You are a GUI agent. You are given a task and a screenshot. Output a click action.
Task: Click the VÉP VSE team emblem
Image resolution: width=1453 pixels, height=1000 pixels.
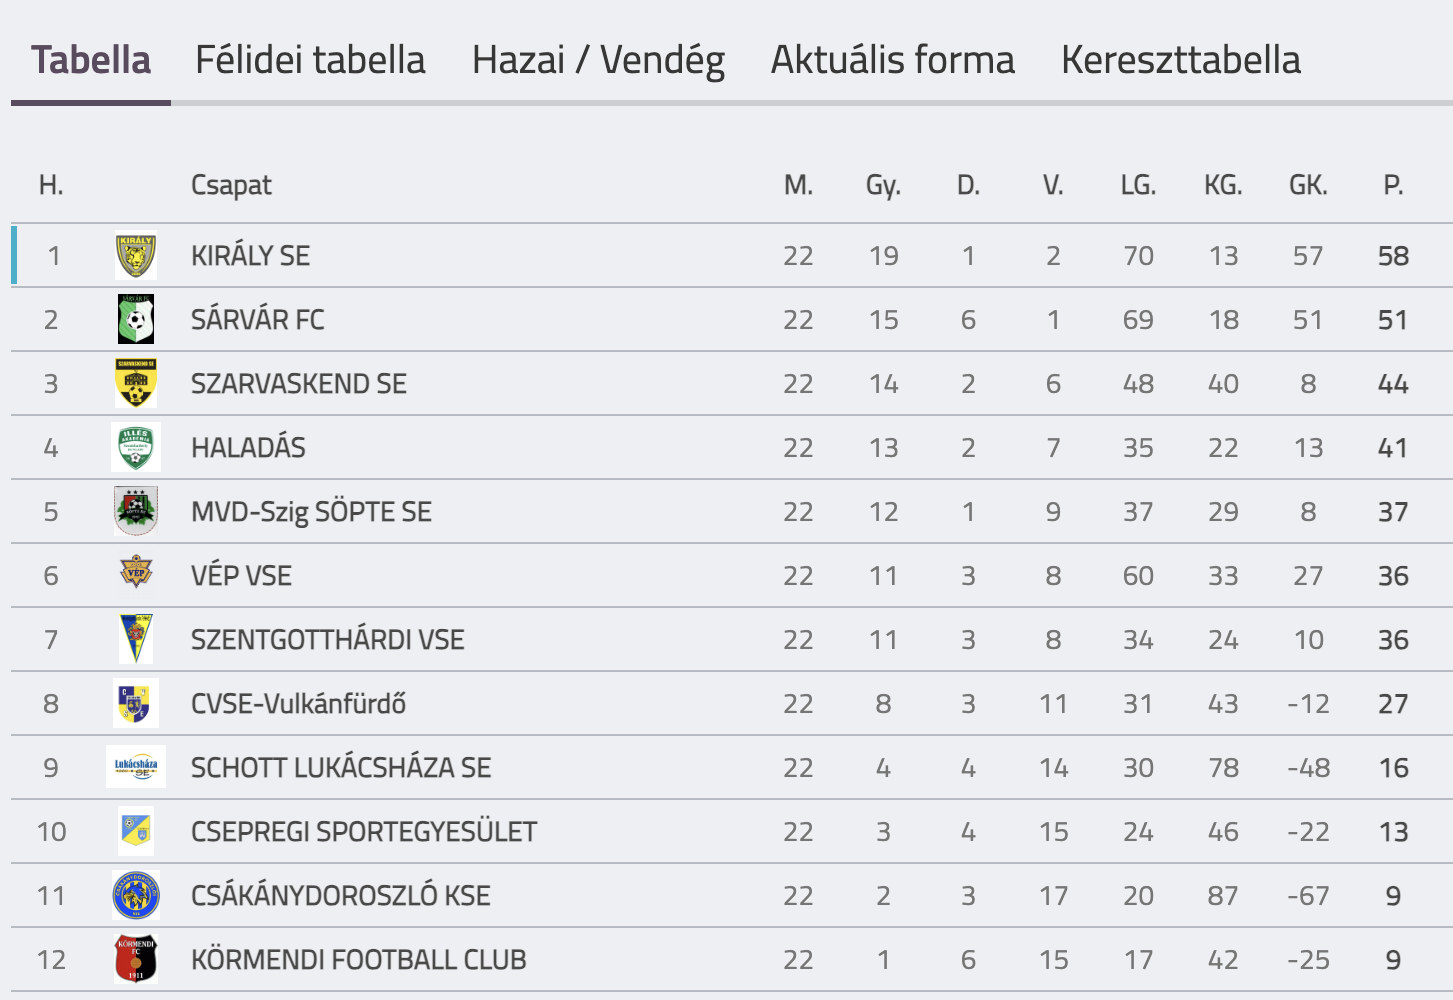pos(136,574)
